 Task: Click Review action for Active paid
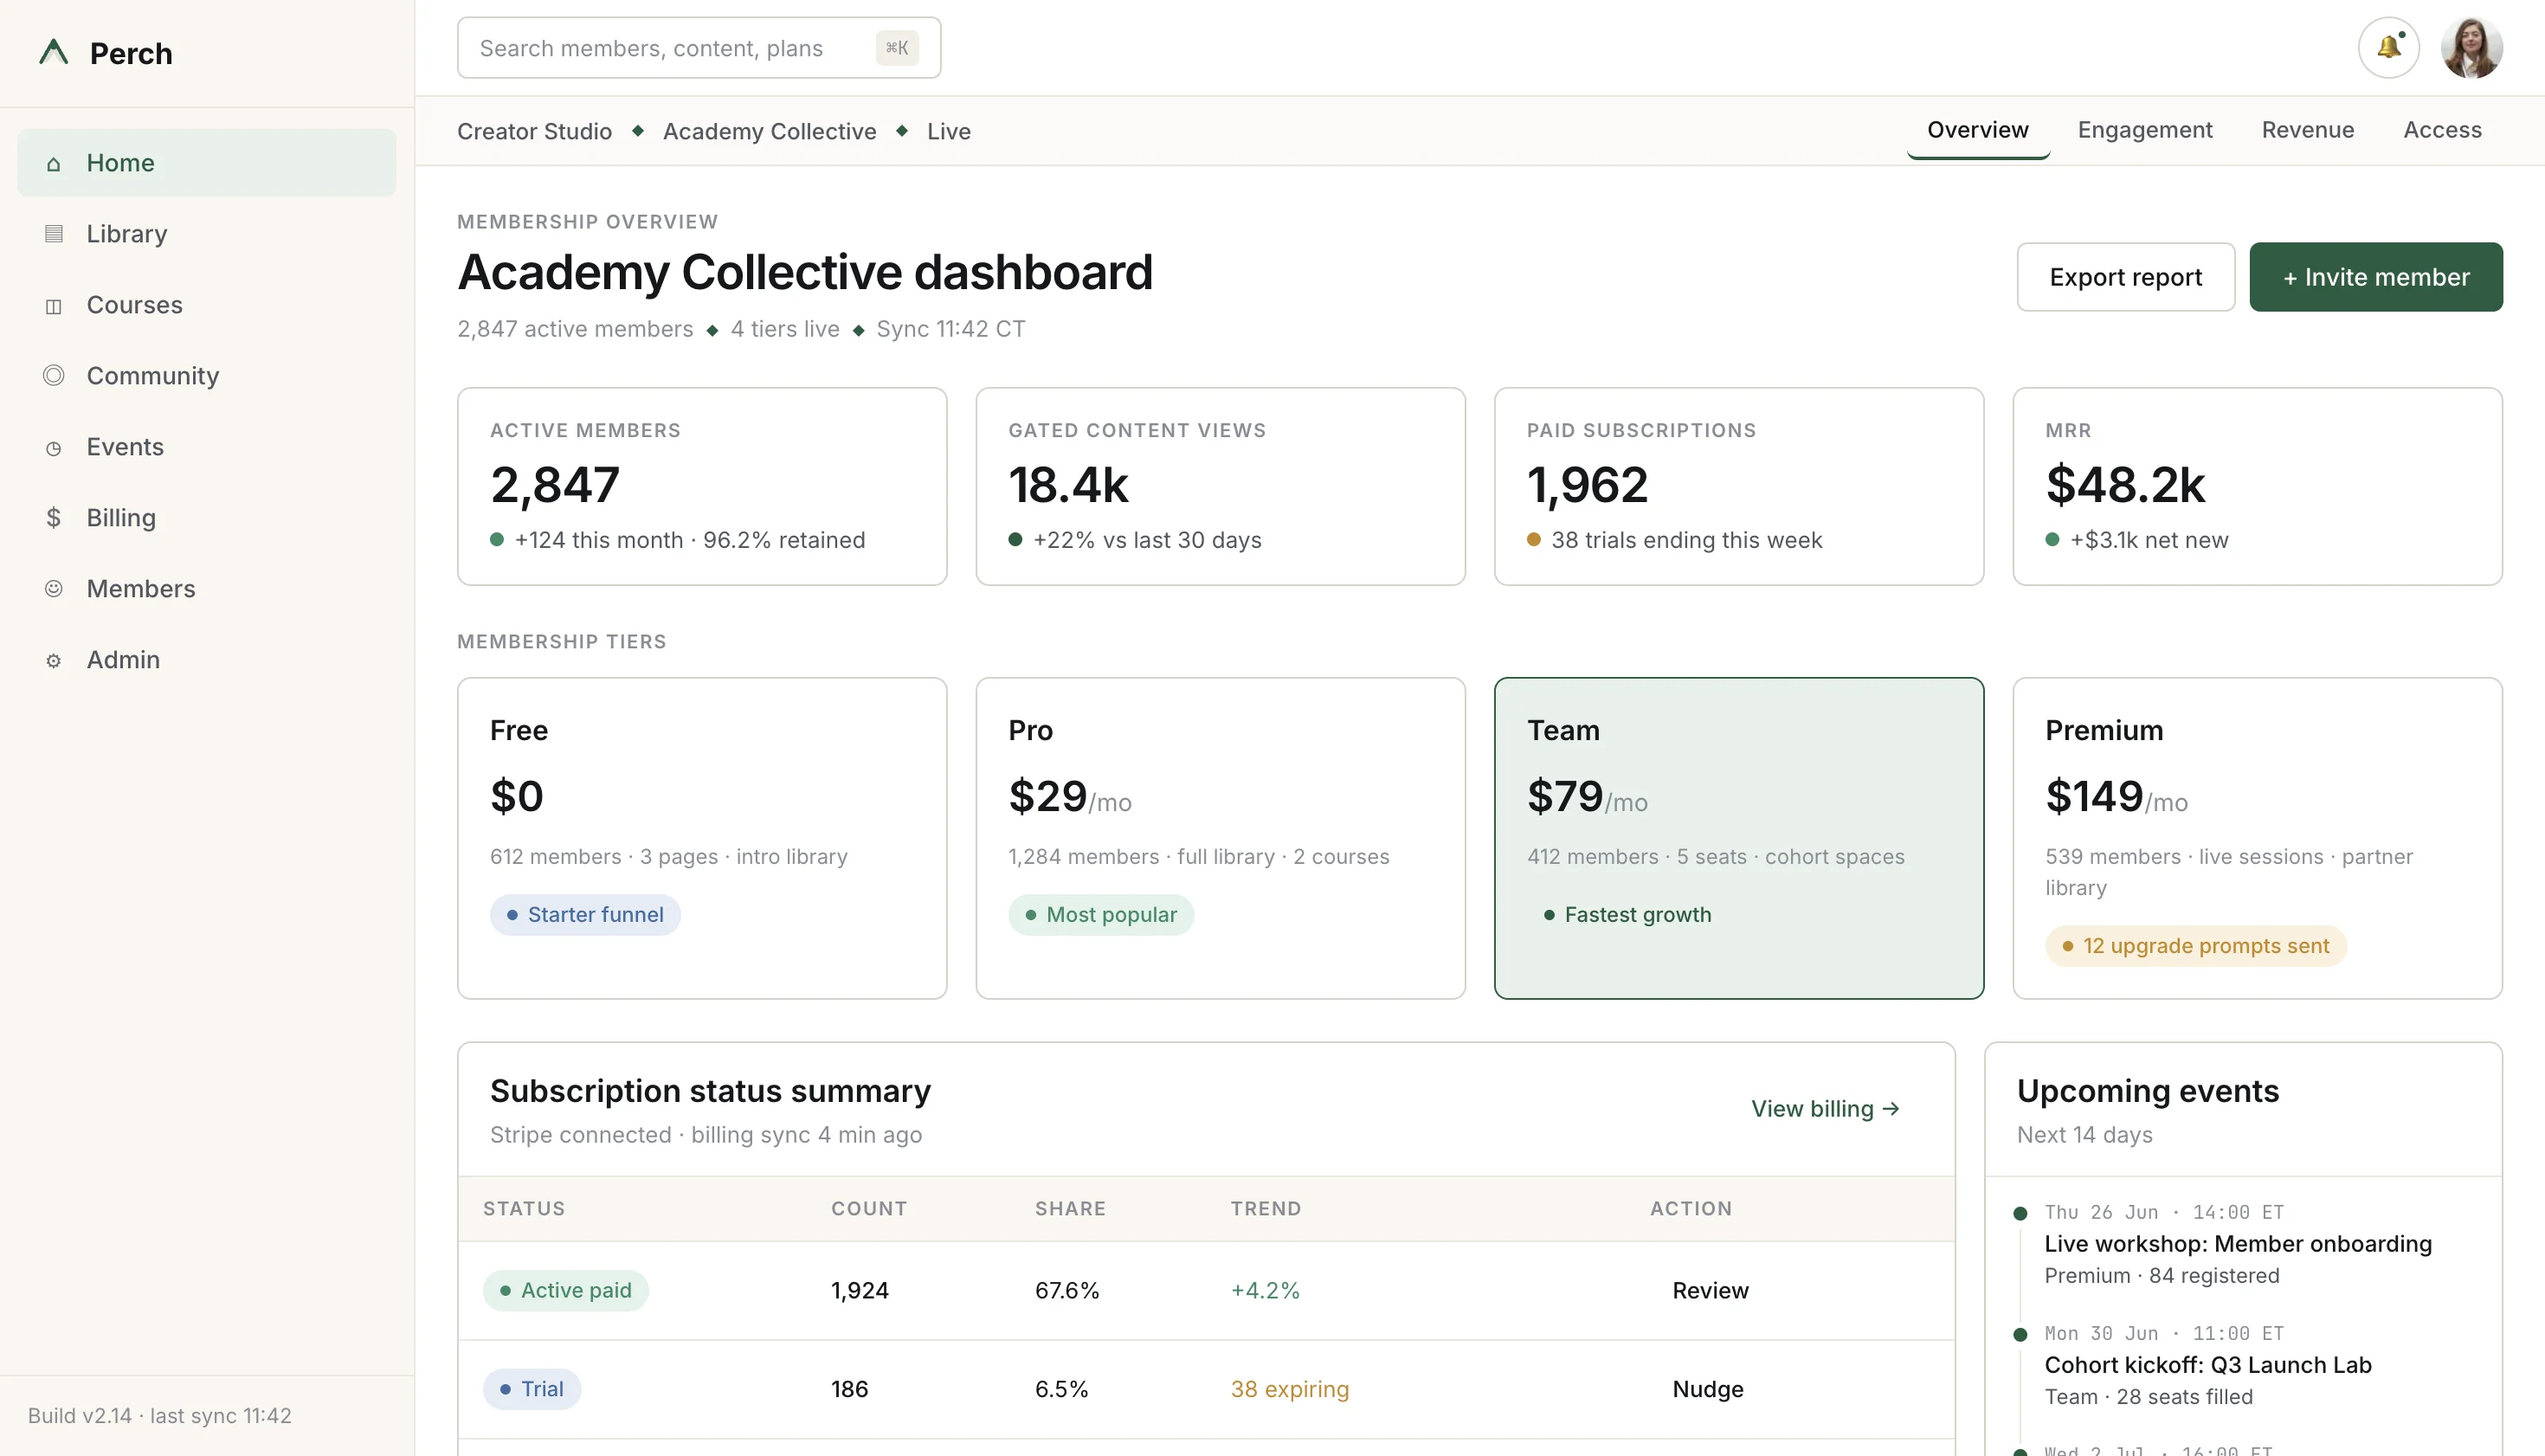1710,1291
